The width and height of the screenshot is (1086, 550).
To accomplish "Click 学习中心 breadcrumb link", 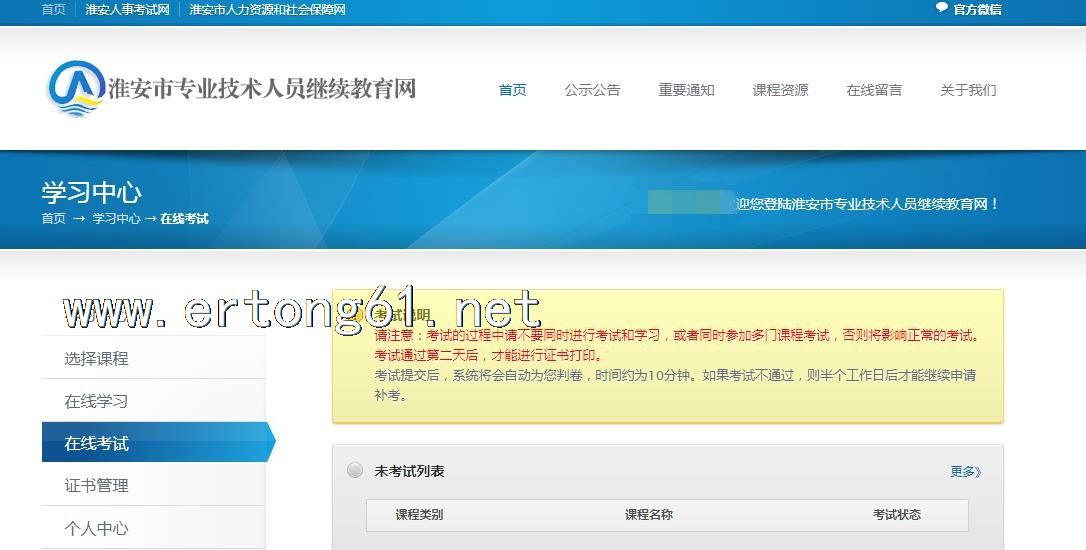I will pyautogui.click(x=116, y=219).
